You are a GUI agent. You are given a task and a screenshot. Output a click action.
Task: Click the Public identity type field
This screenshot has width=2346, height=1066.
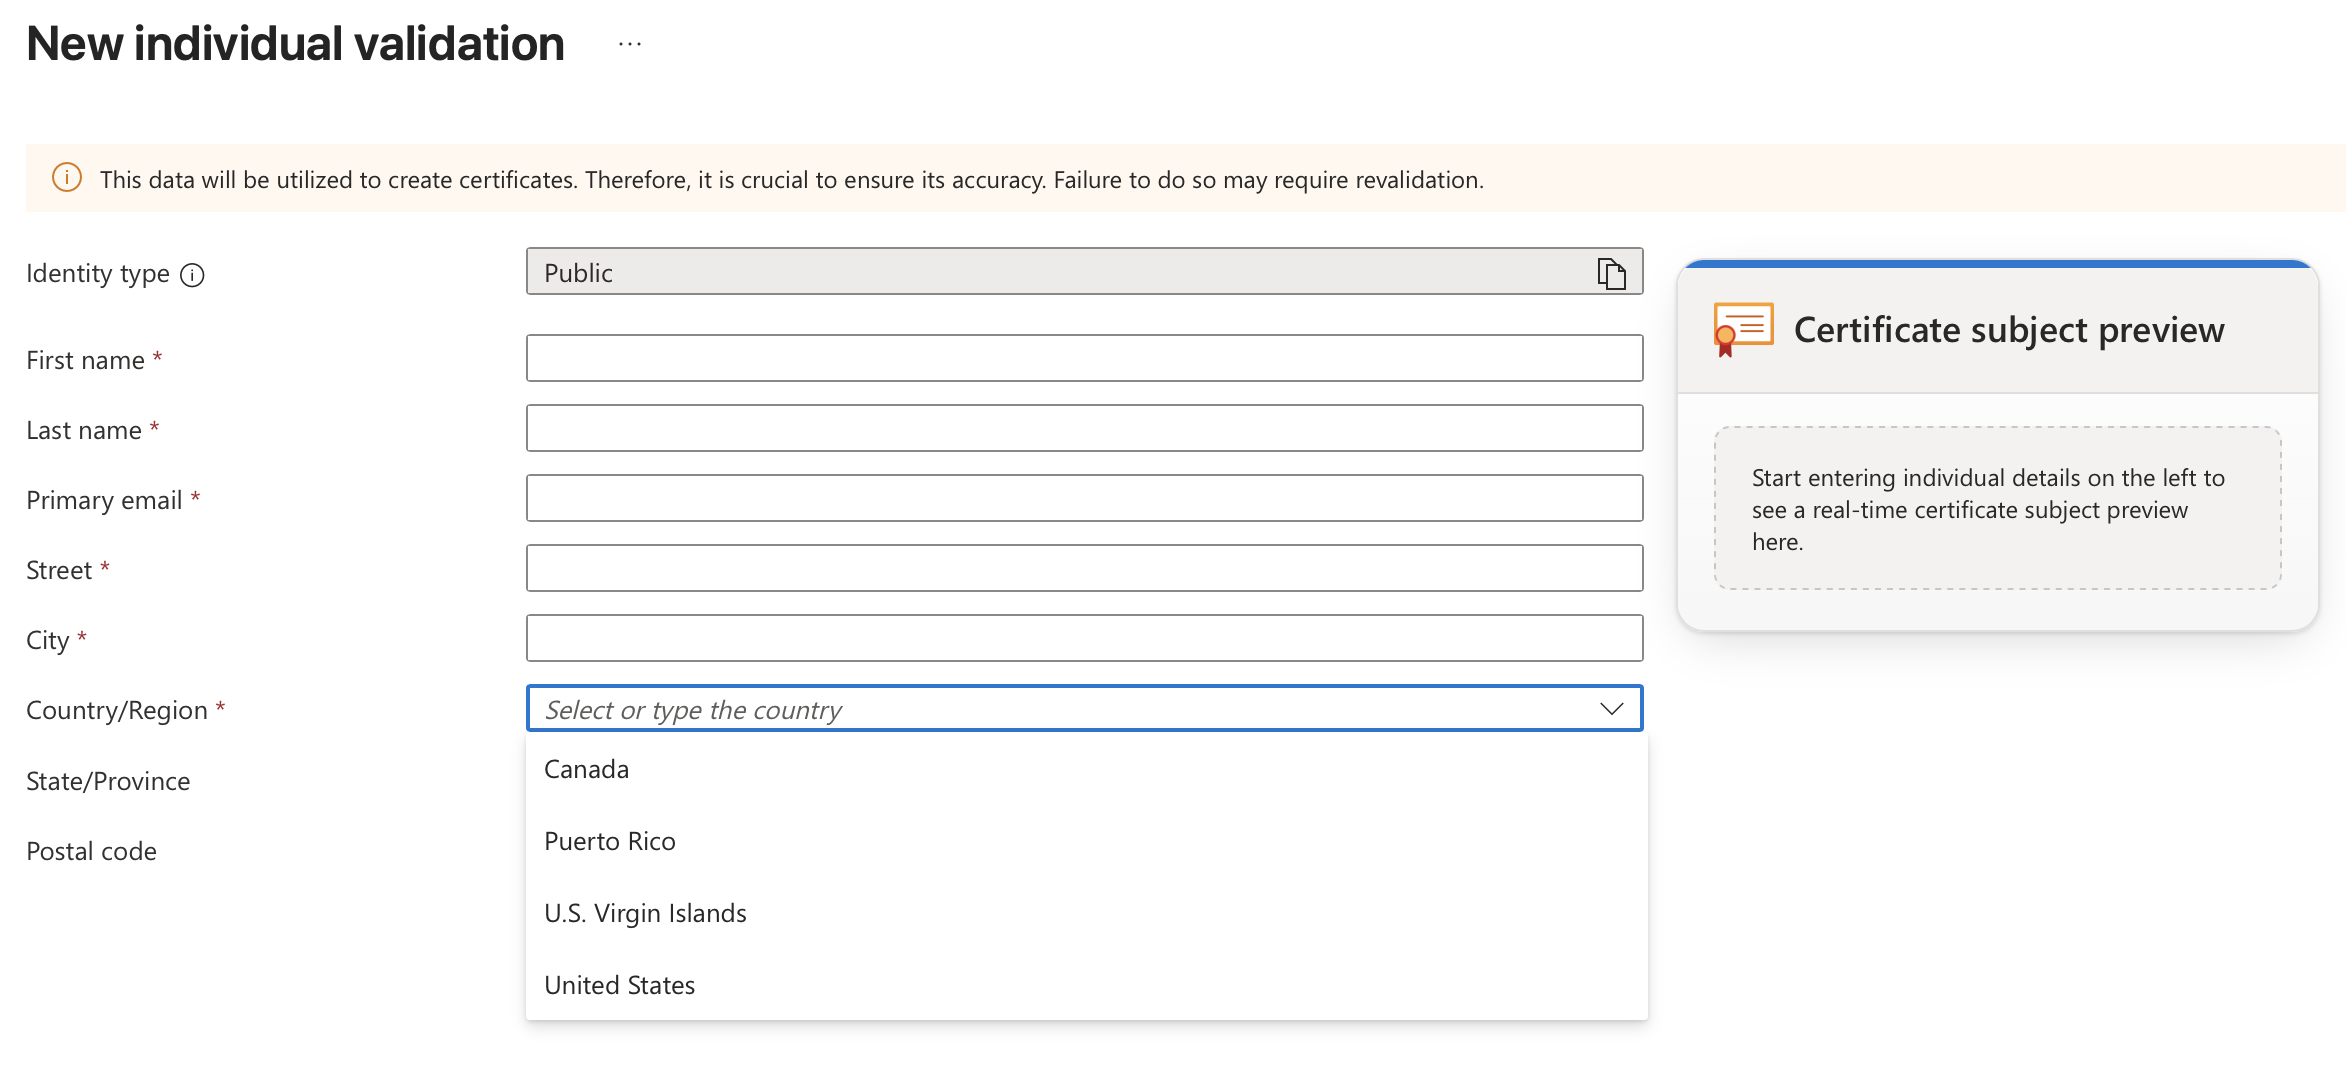pos(1085,271)
